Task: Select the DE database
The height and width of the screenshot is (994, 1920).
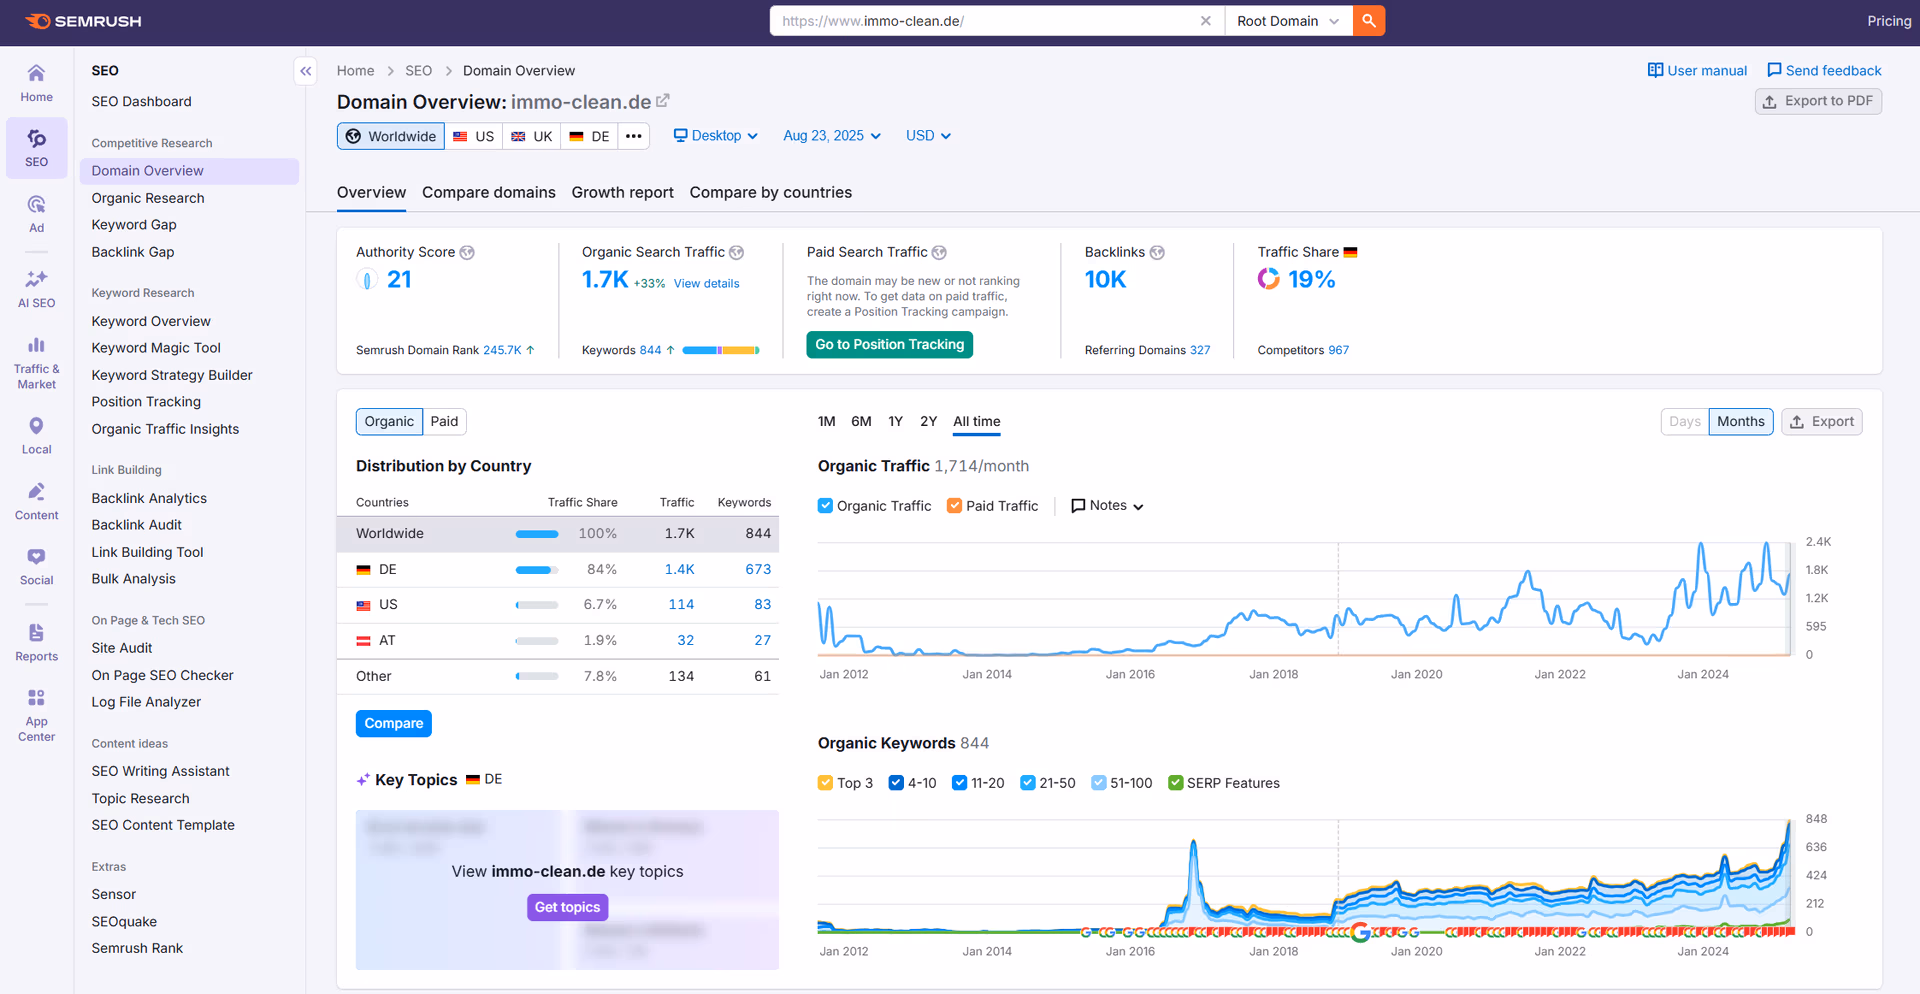Action: (x=589, y=136)
